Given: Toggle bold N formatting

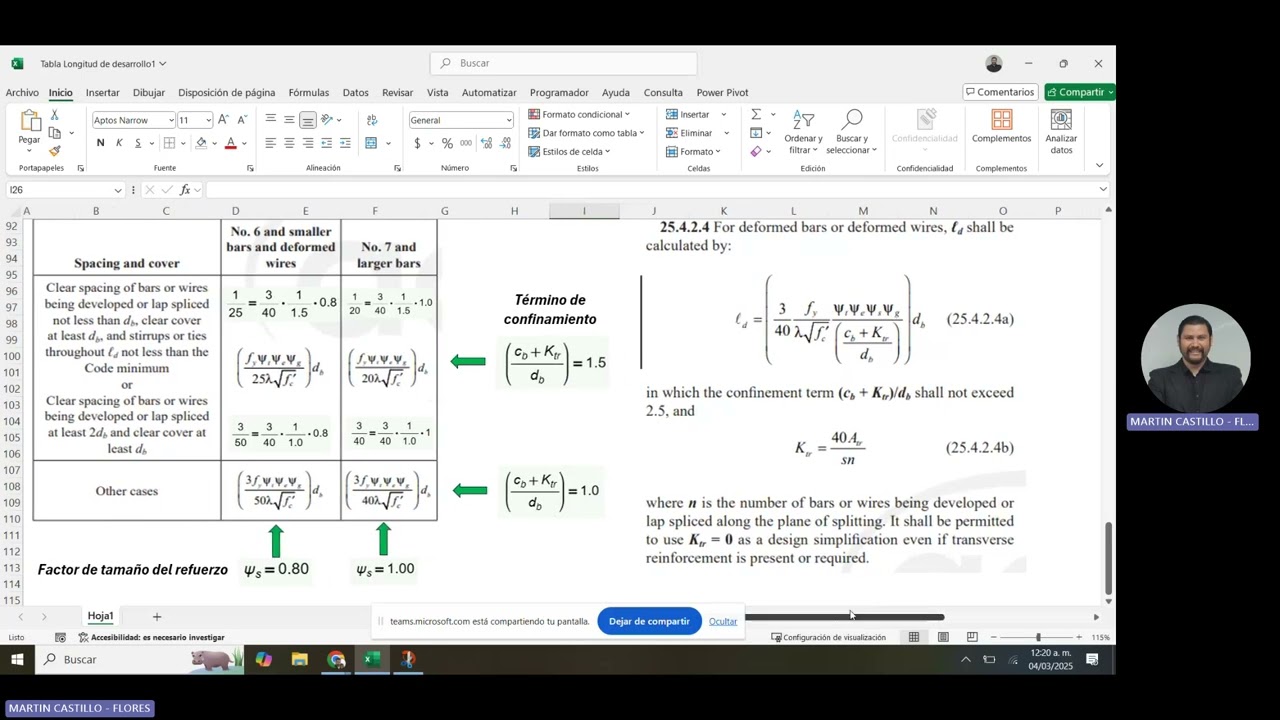Looking at the screenshot, I should [x=100, y=143].
